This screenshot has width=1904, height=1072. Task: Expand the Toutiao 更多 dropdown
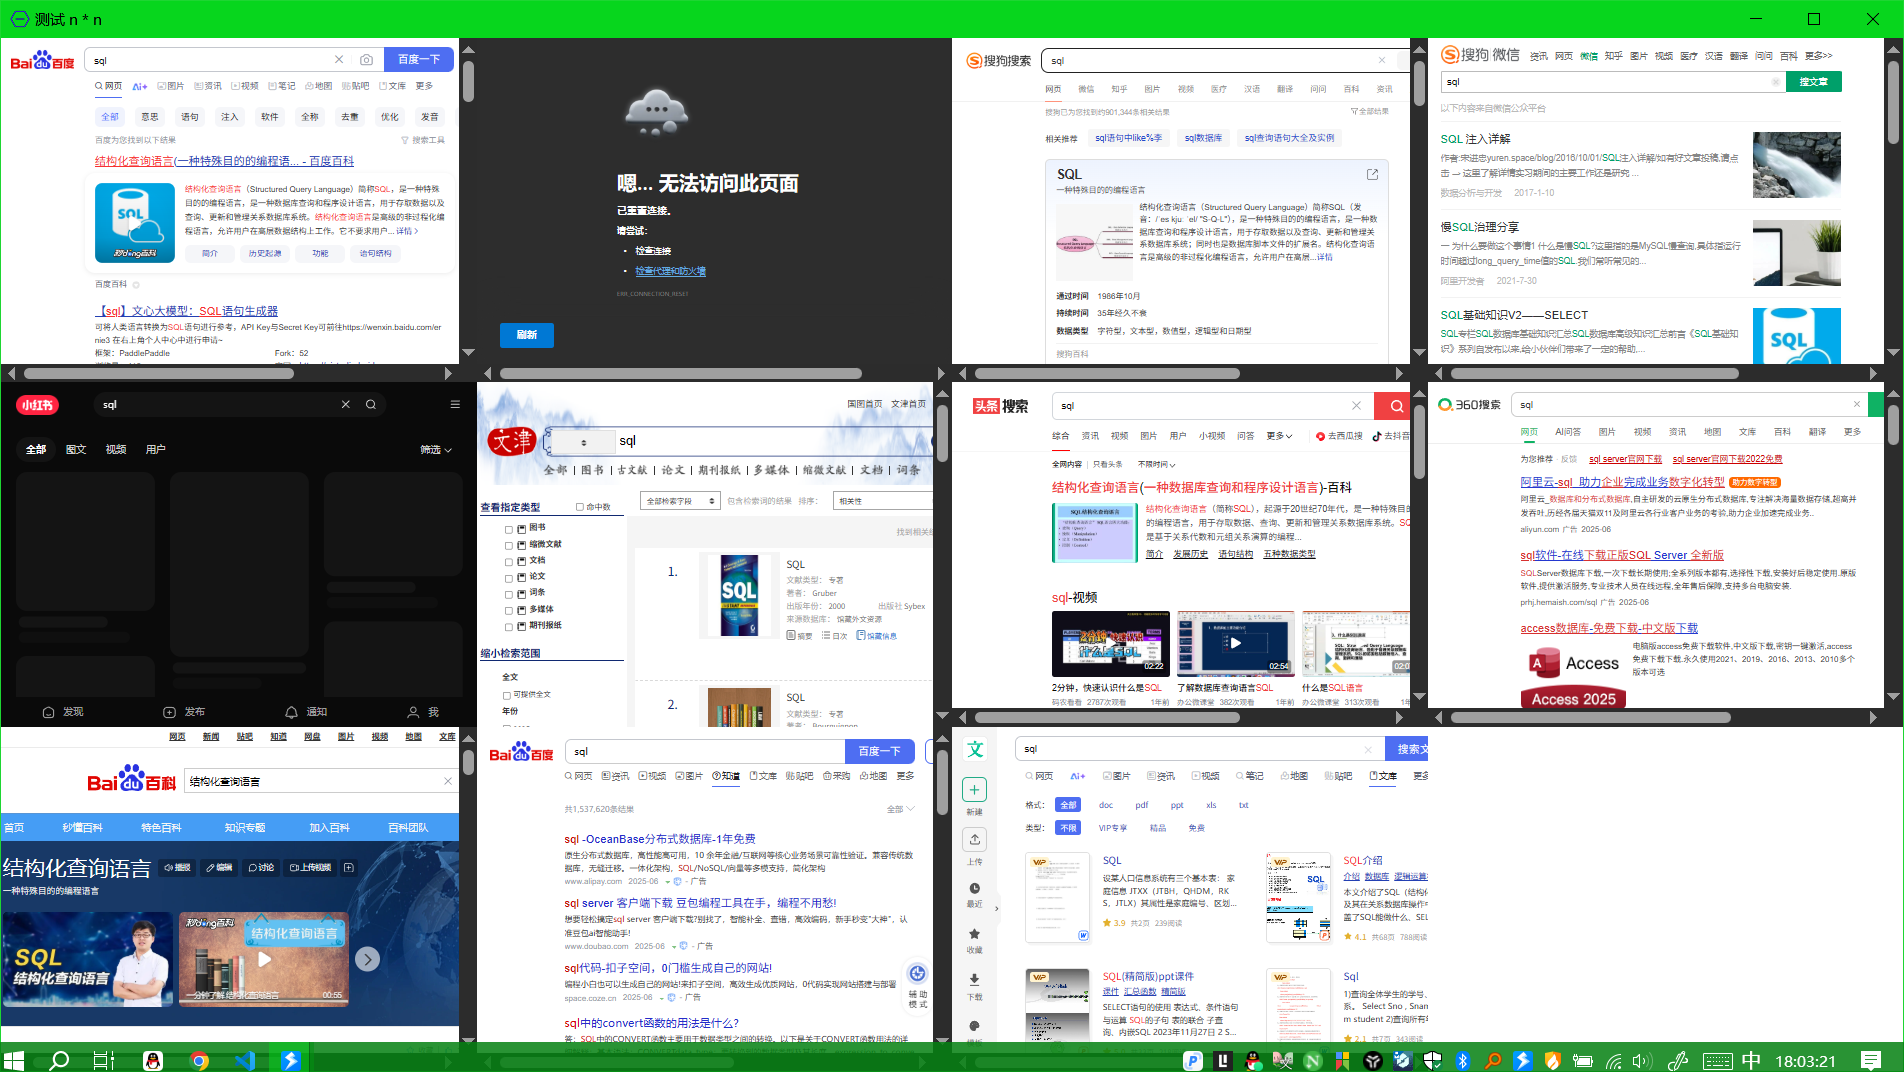pos(1279,436)
